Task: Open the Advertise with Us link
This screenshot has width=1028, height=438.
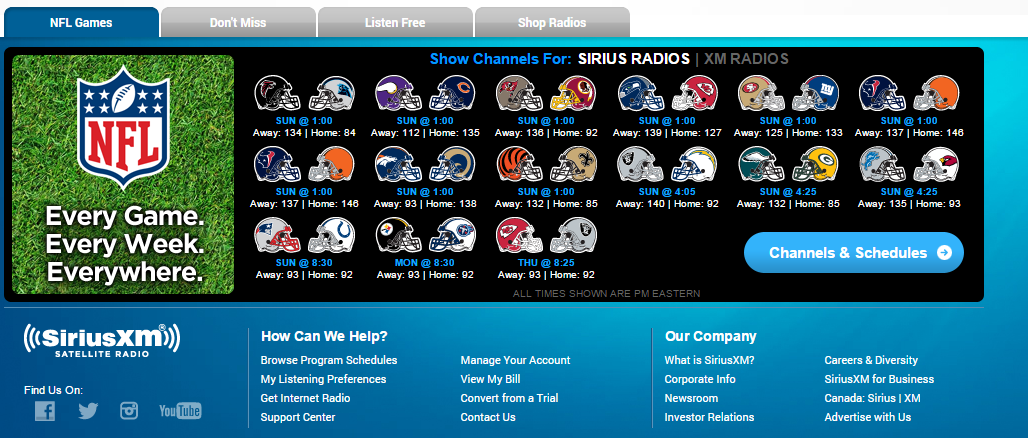Action: click(868, 417)
